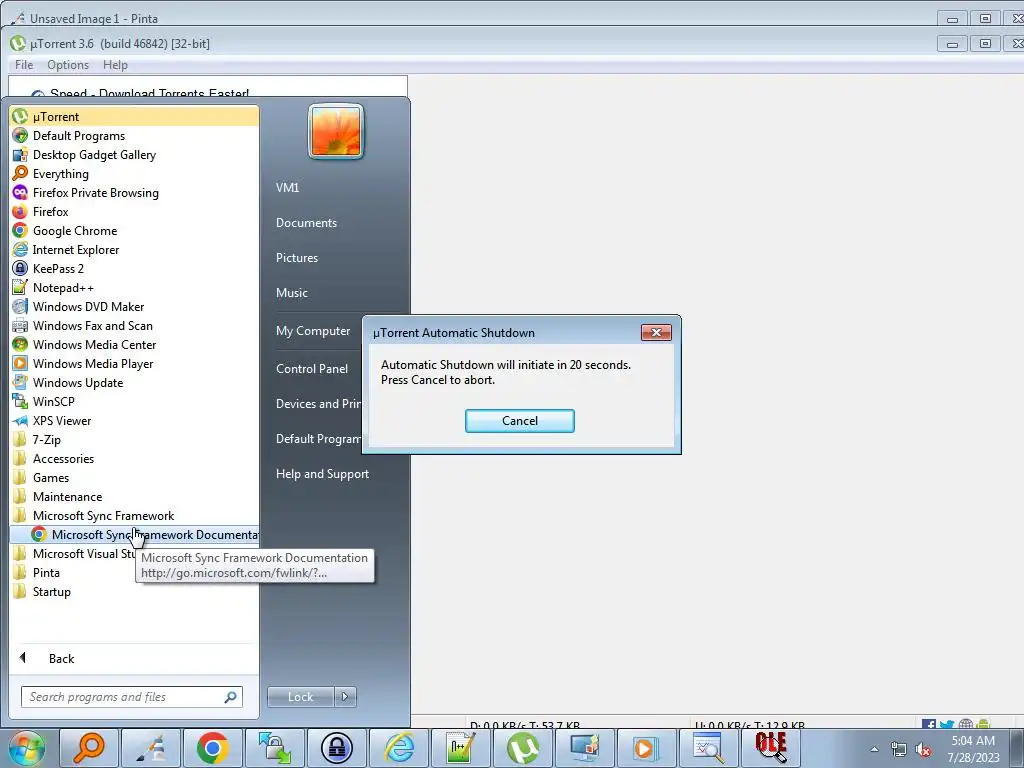Open Documents from the Start menu
This screenshot has width=1024, height=768.
pyautogui.click(x=306, y=223)
